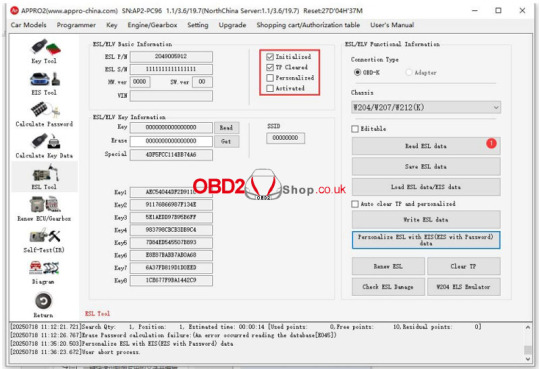Select the Calculate Password icon
This screenshot has height=369, width=540.
44,115
